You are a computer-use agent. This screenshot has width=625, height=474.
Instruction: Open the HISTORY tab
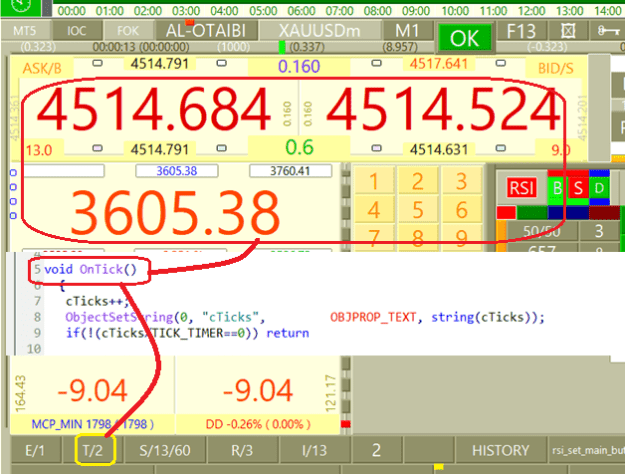(x=501, y=450)
